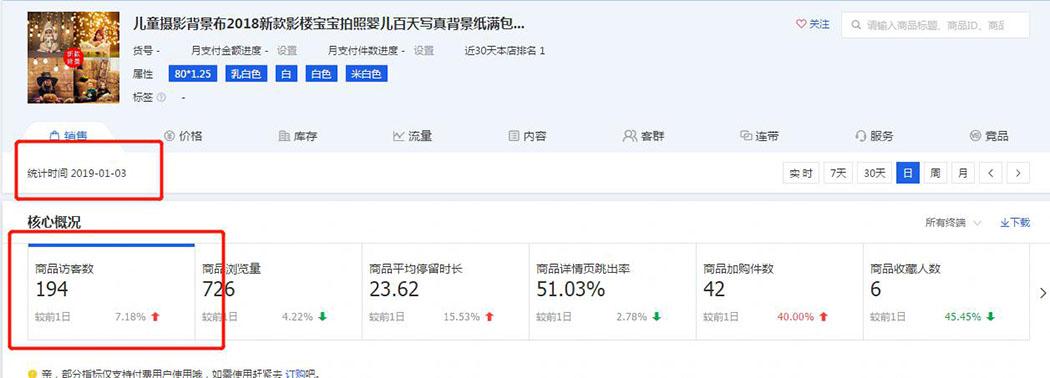Select the 商品访客数 metric card
The image size is (1050, 378).
(111, 292)
